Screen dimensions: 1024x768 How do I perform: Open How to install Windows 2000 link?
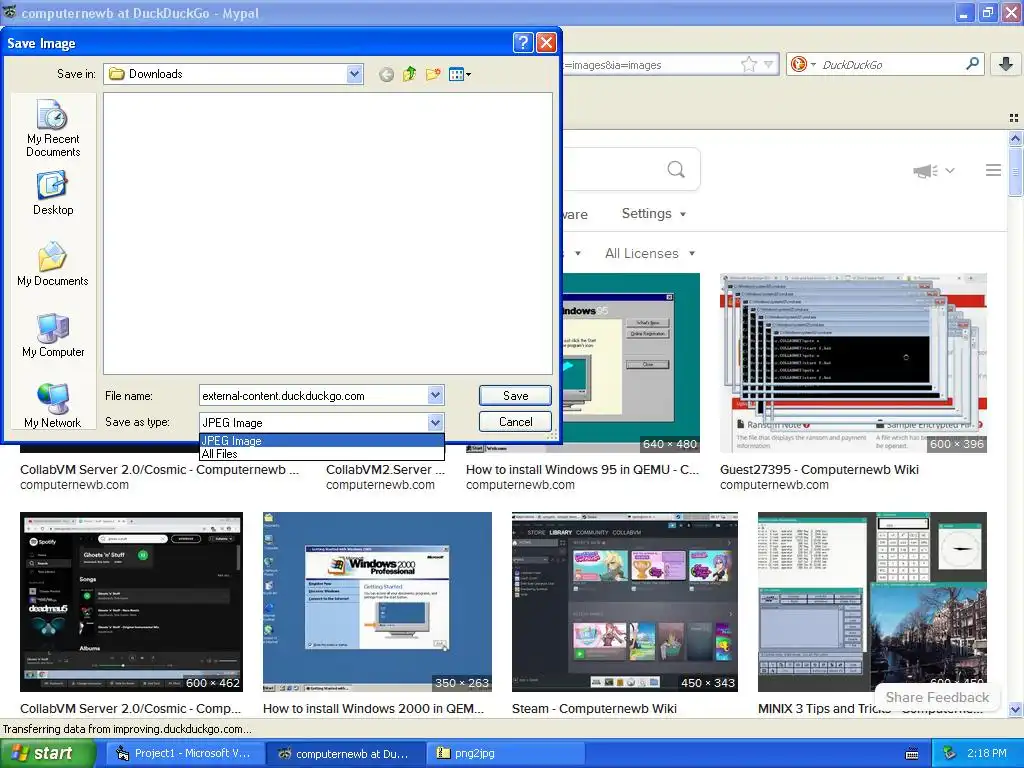pyautogui.click(x=373, y=709)
